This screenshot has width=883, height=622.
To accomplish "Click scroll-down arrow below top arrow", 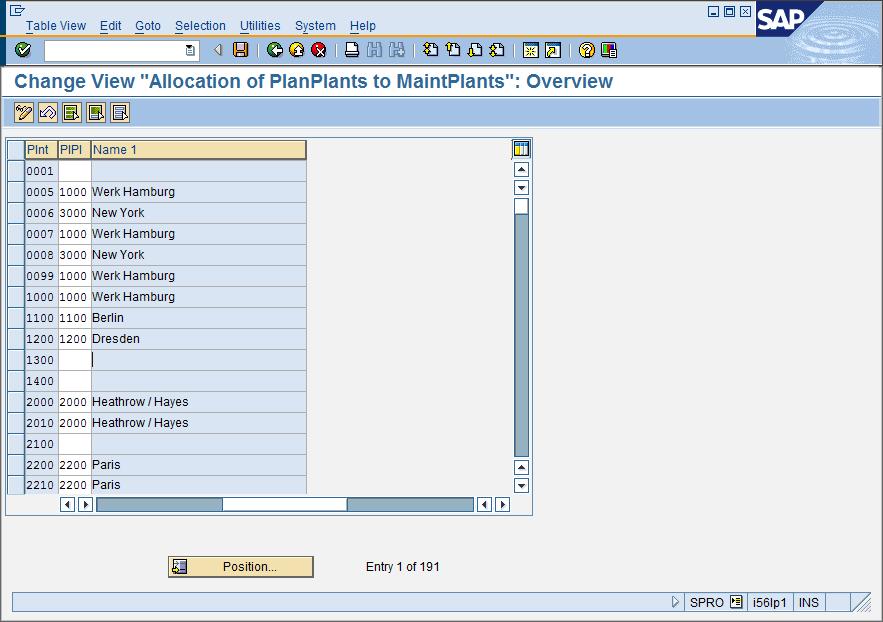I will coord(521,187).
